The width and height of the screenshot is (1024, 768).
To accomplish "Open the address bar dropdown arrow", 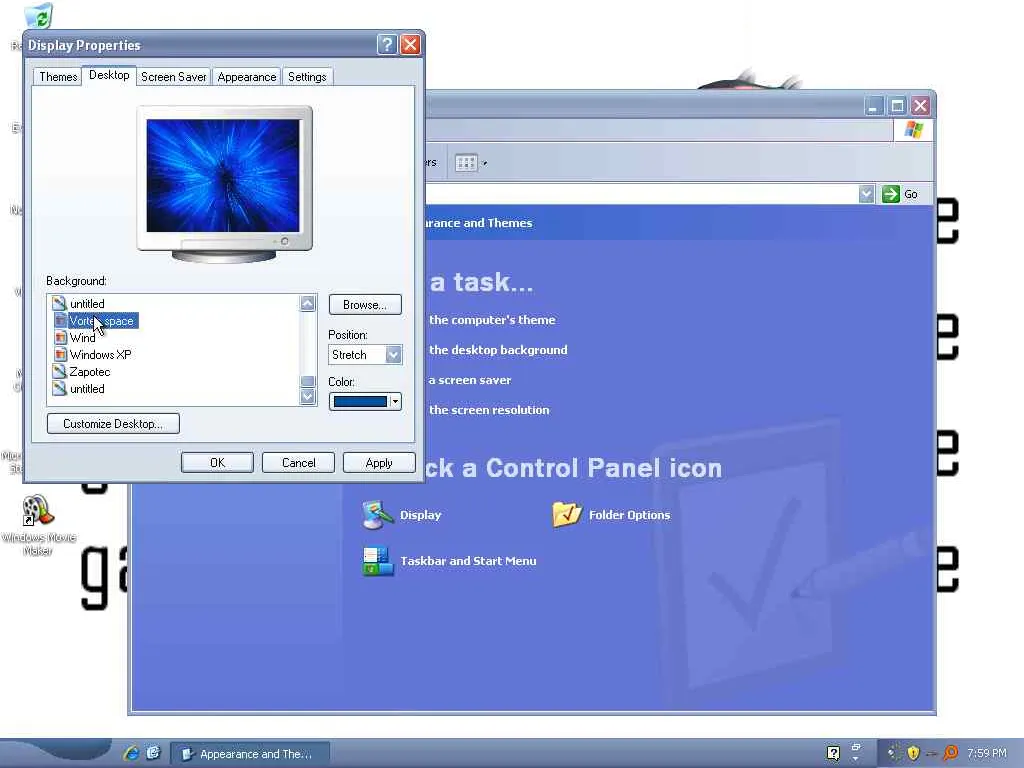I will pos(866,194).
